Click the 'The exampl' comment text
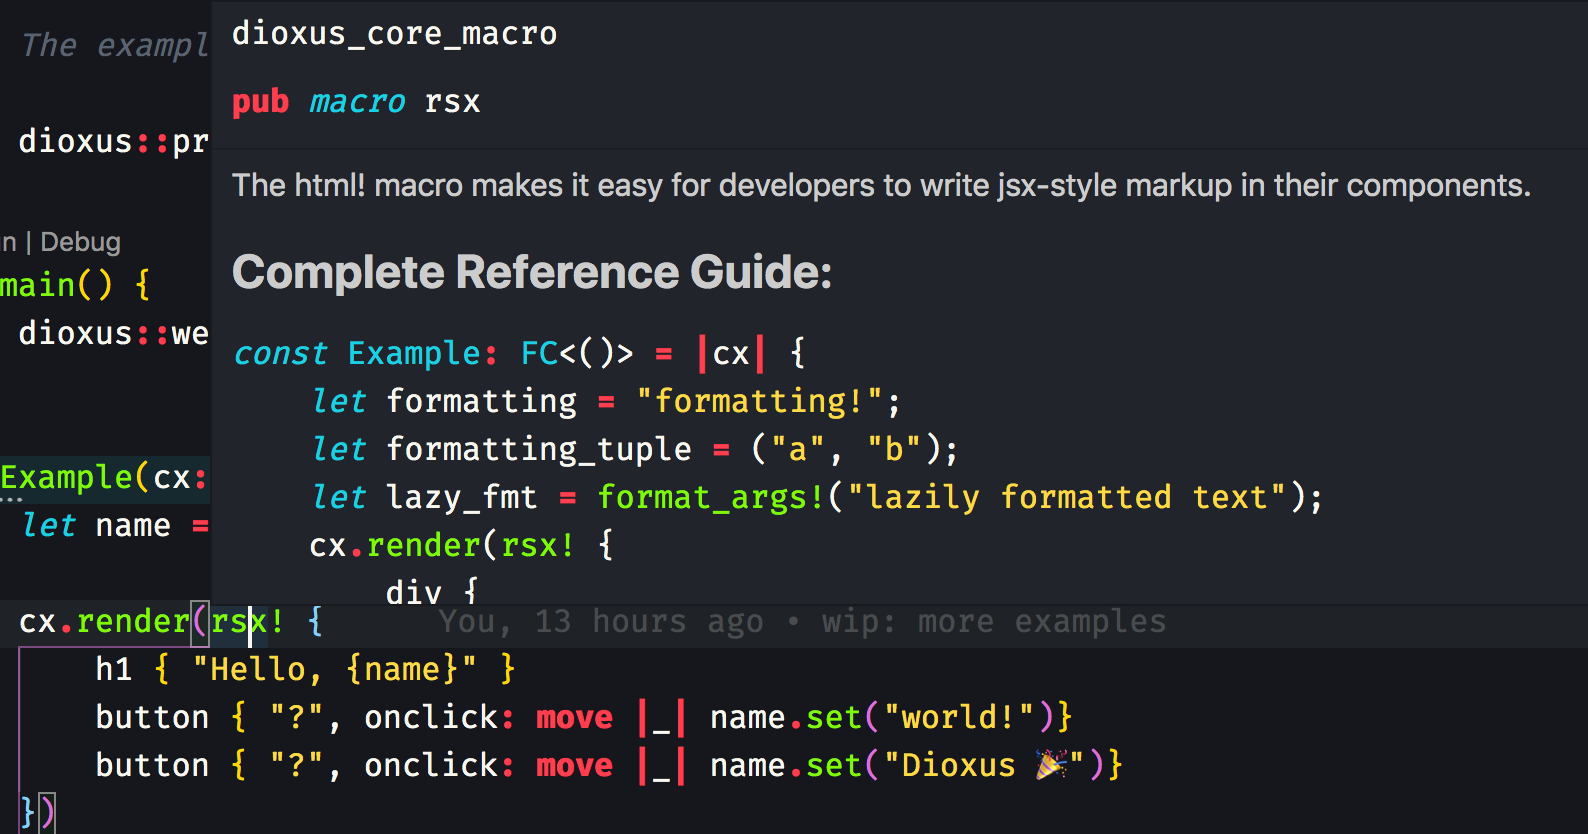This screenshot has width=1588, height=834. [x=115, y=45]
